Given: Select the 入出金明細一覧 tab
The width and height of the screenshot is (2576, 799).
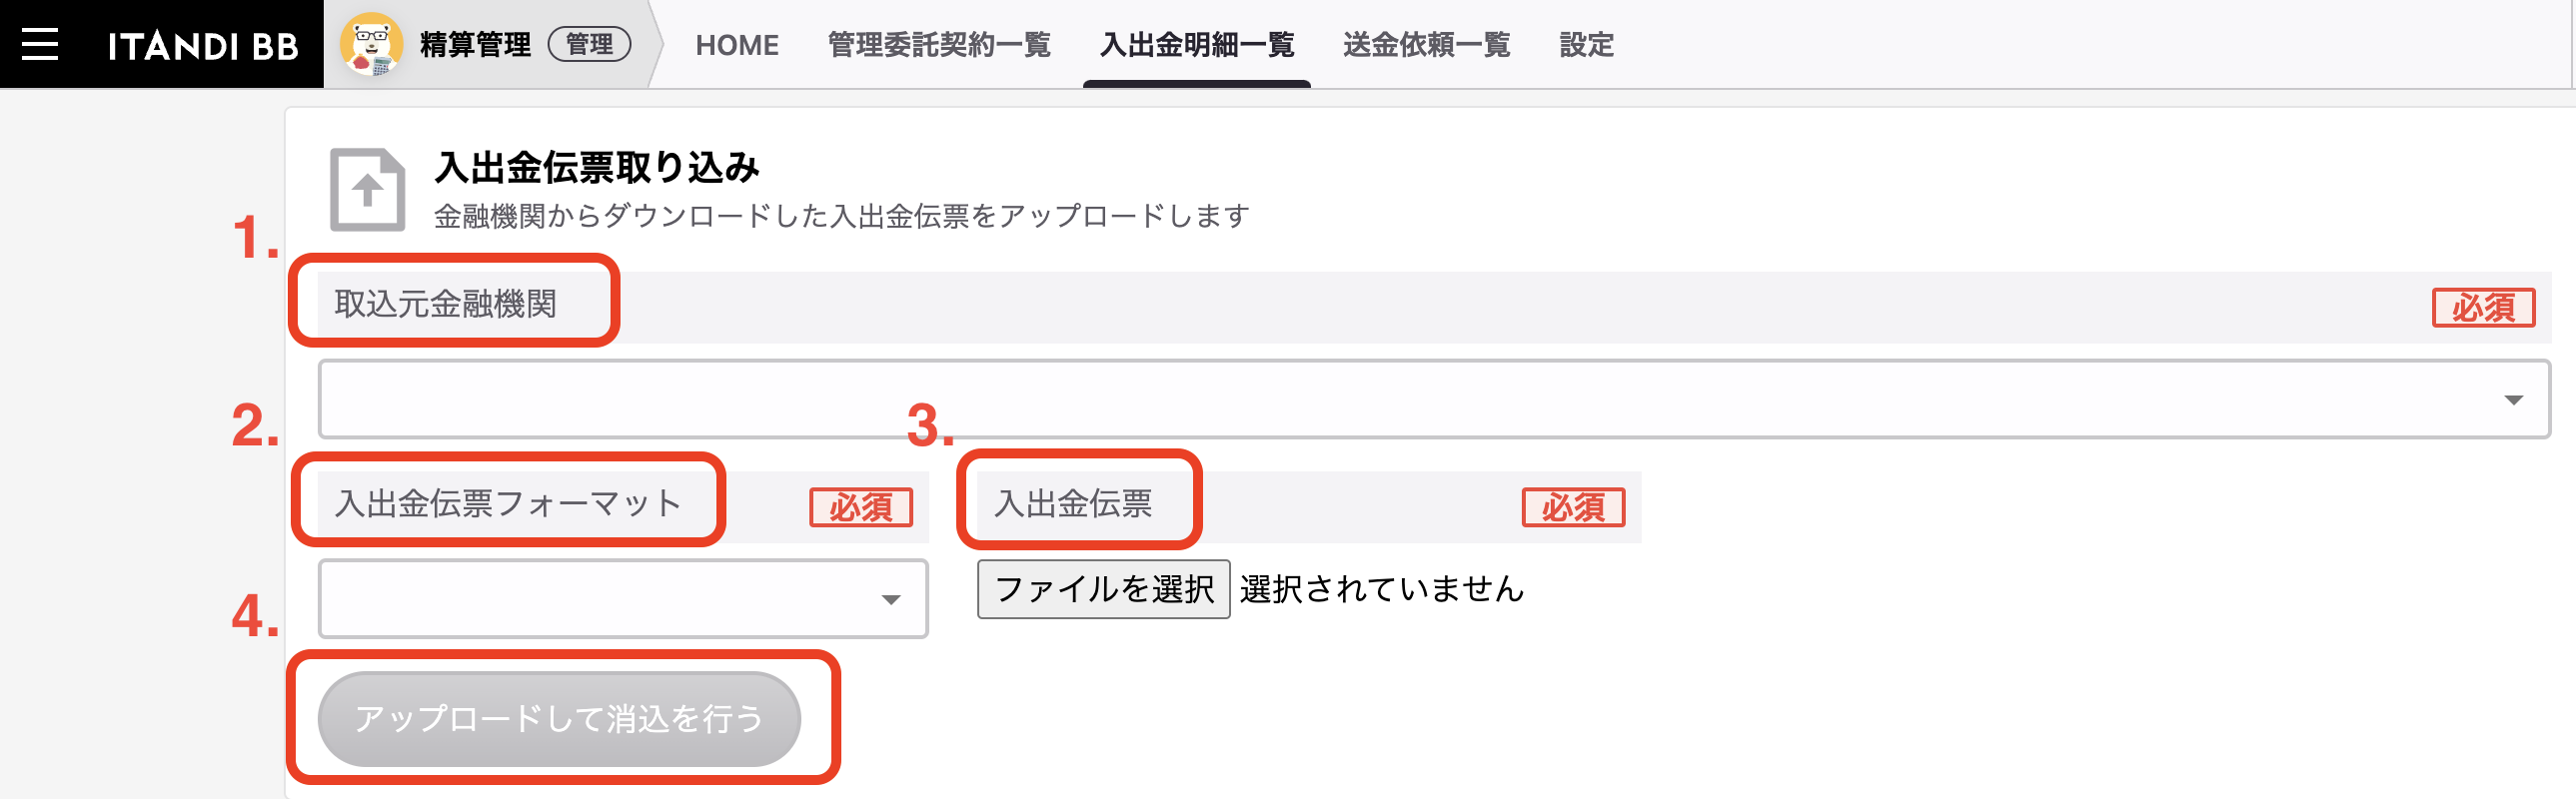Looking at the screenshot, I should [x=1197, y=45].
